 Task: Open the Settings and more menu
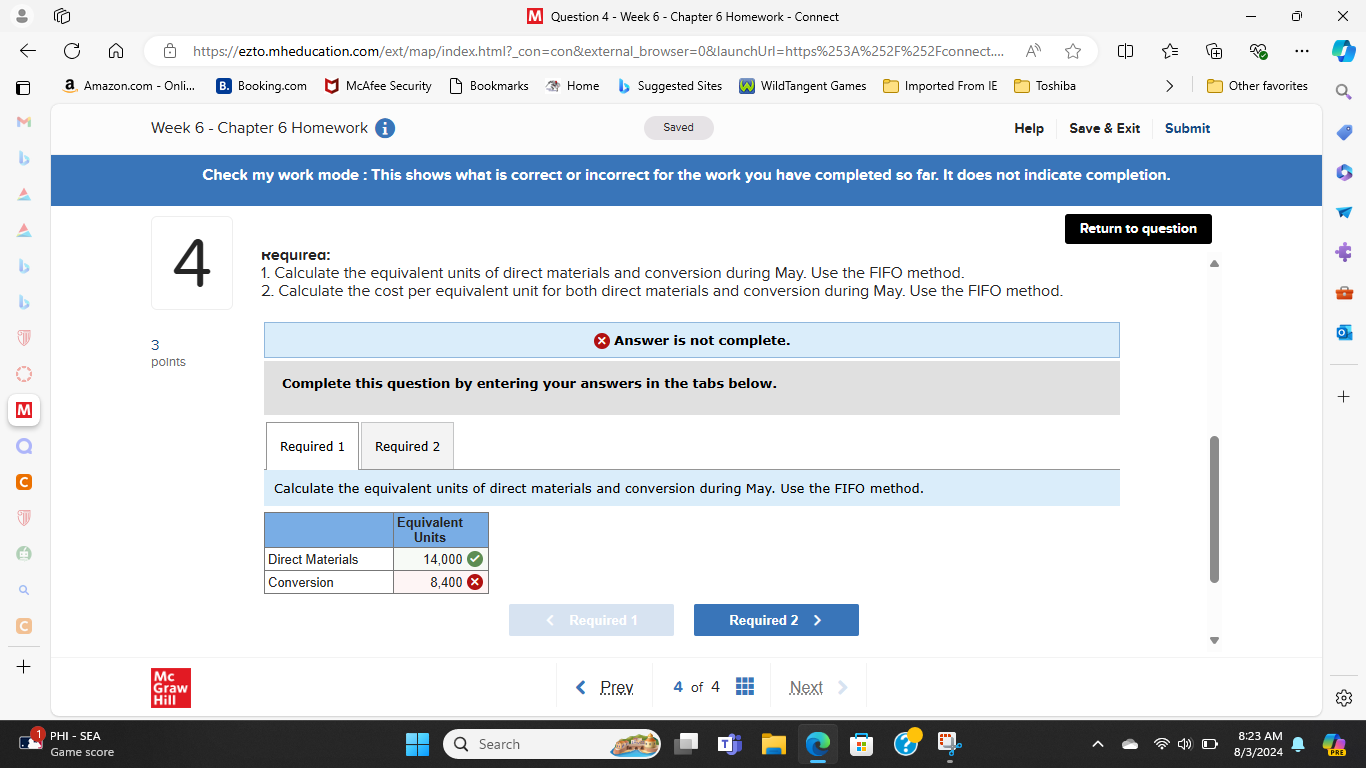coord(1301,50)
